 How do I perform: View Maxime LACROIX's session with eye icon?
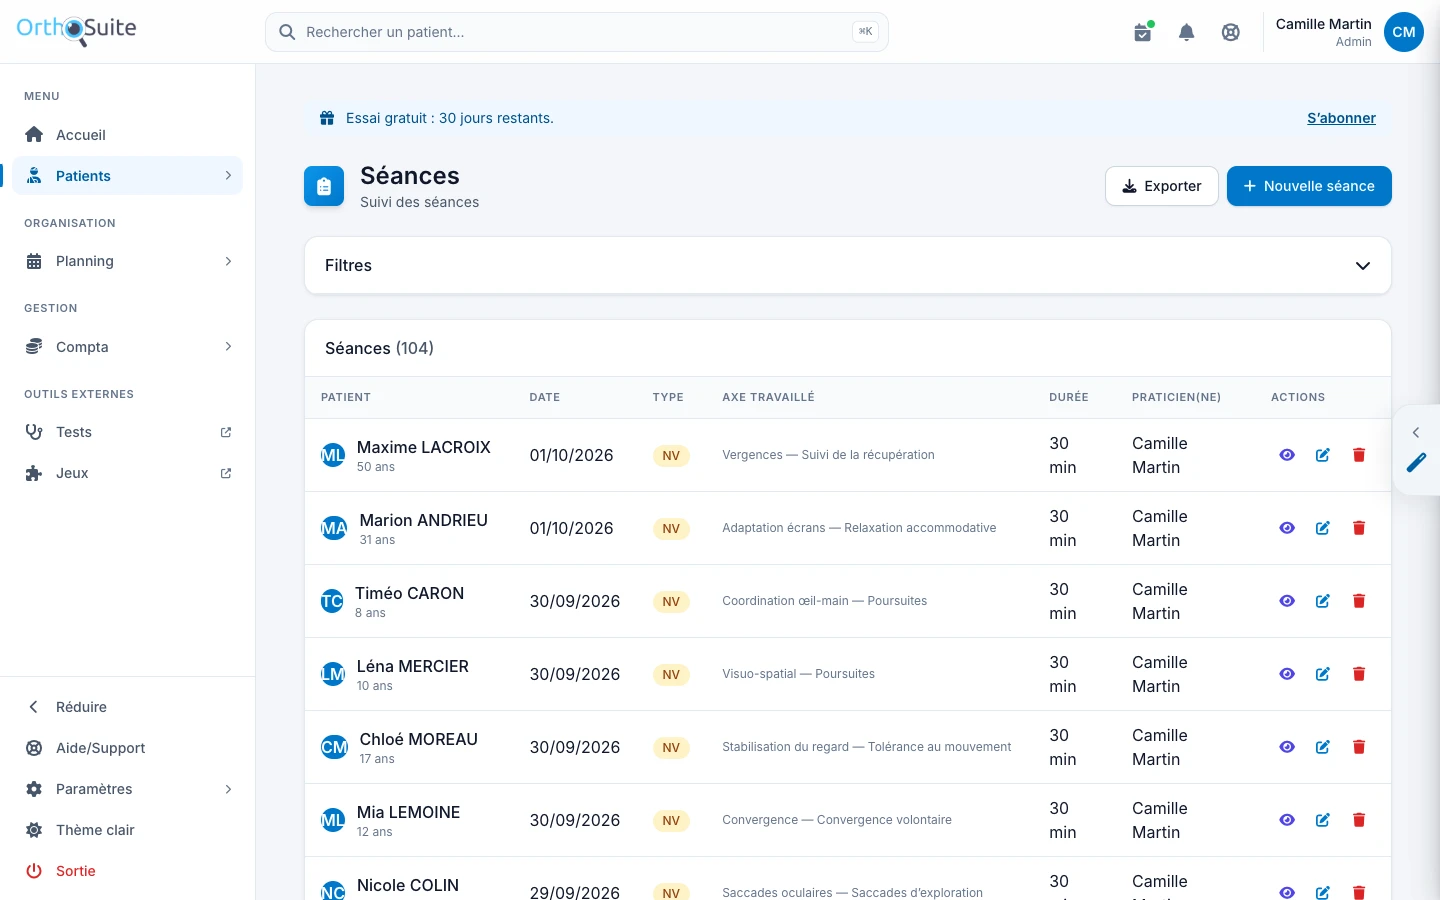1287,455
